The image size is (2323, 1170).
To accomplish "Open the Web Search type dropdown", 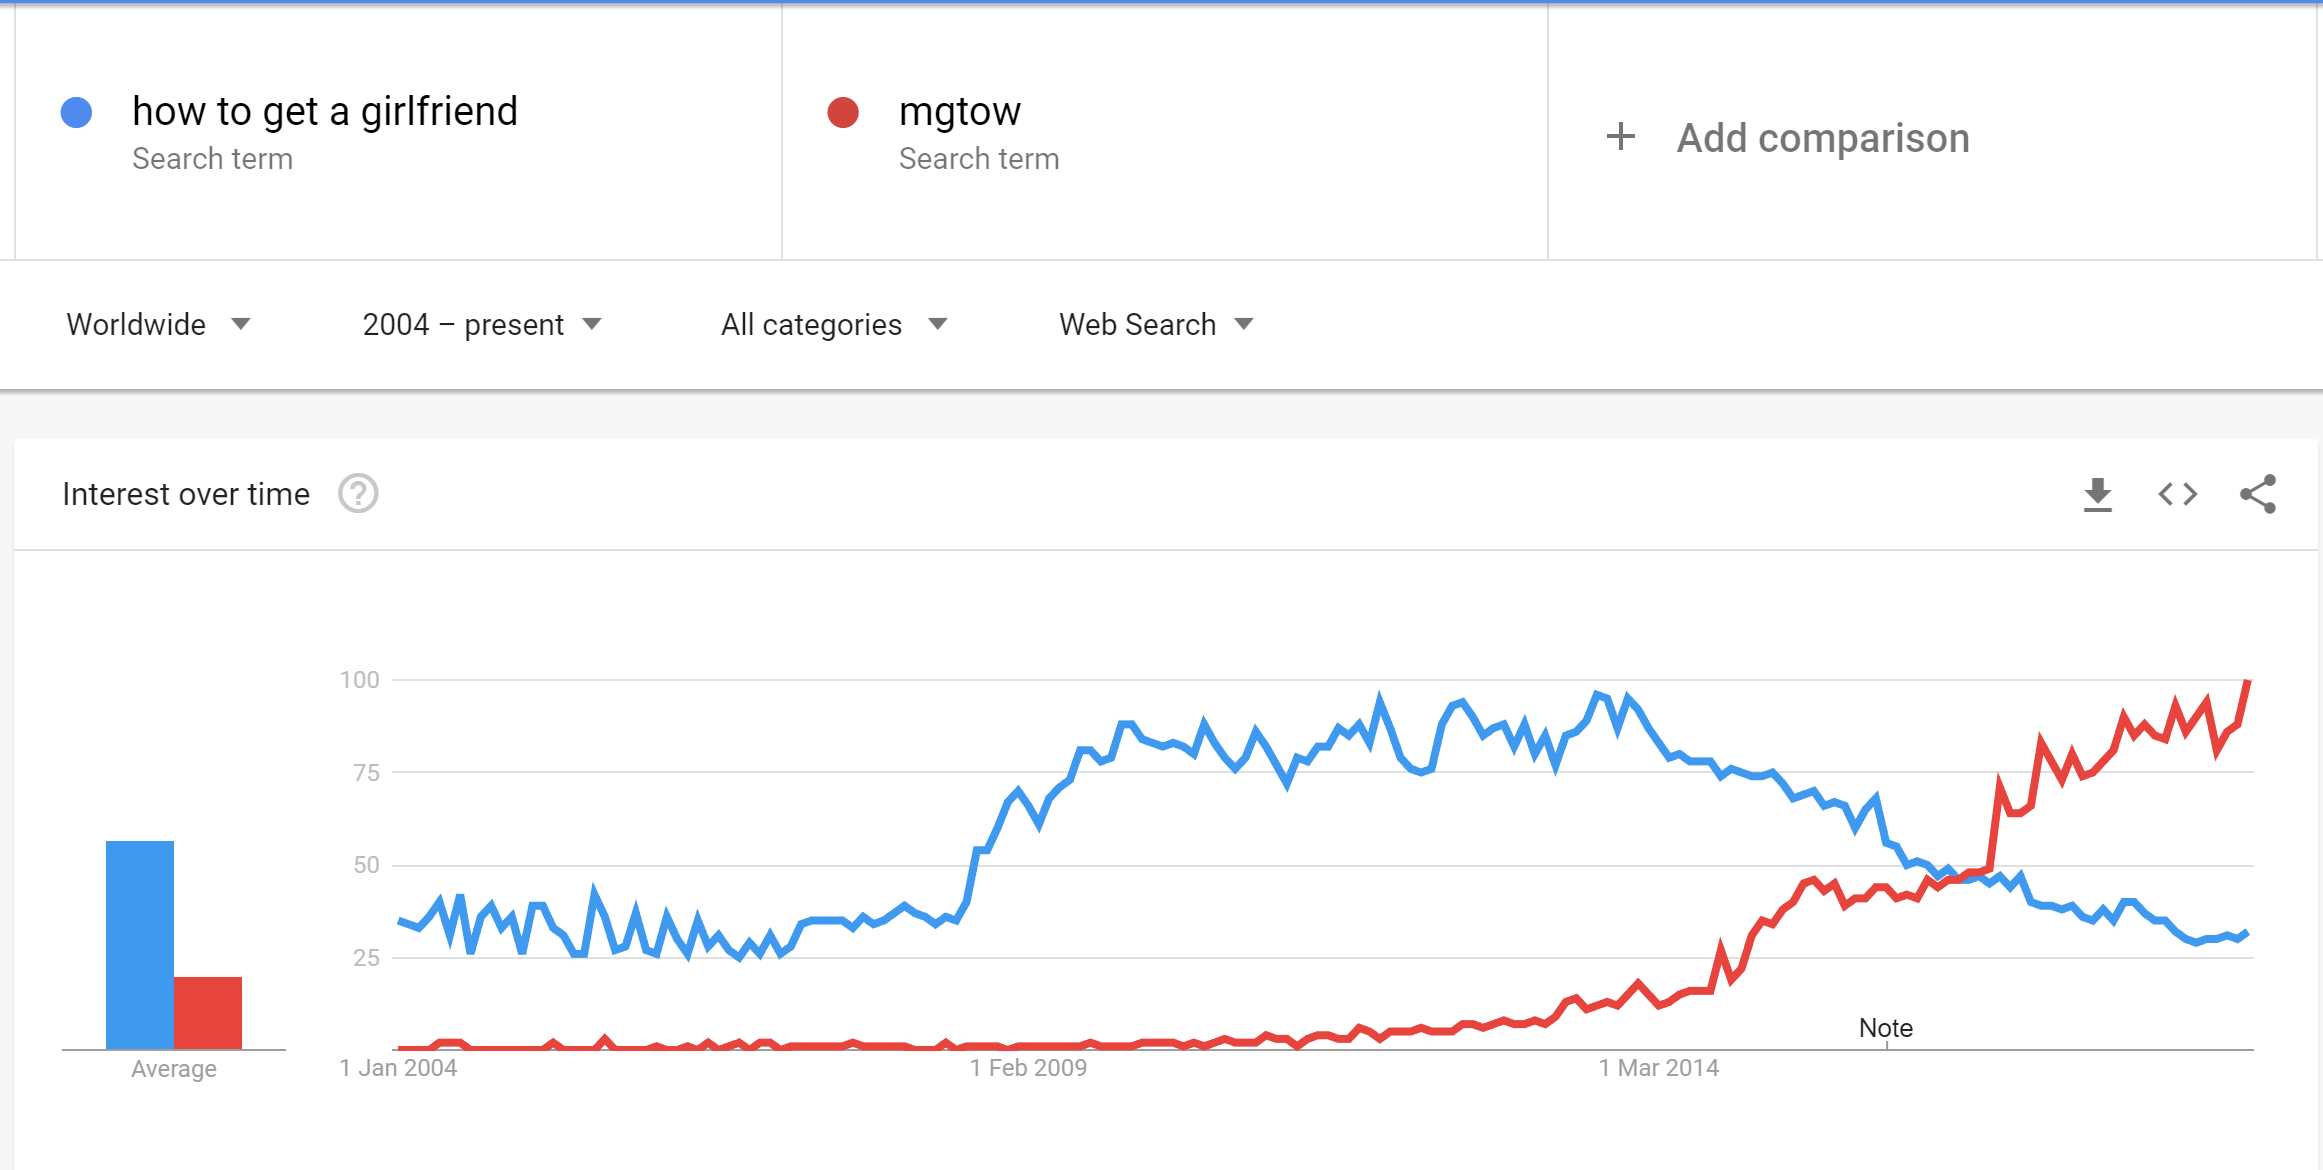I will pos(1156,324).
